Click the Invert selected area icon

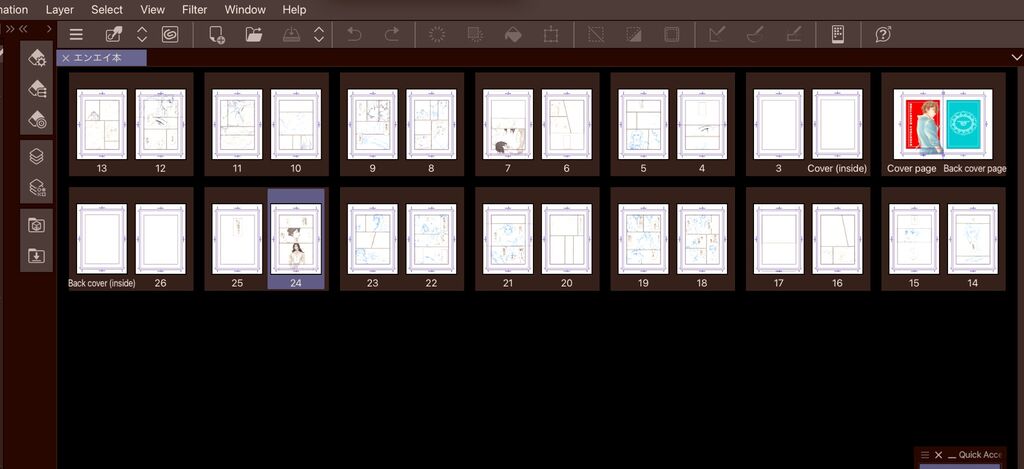coord(633,35)
